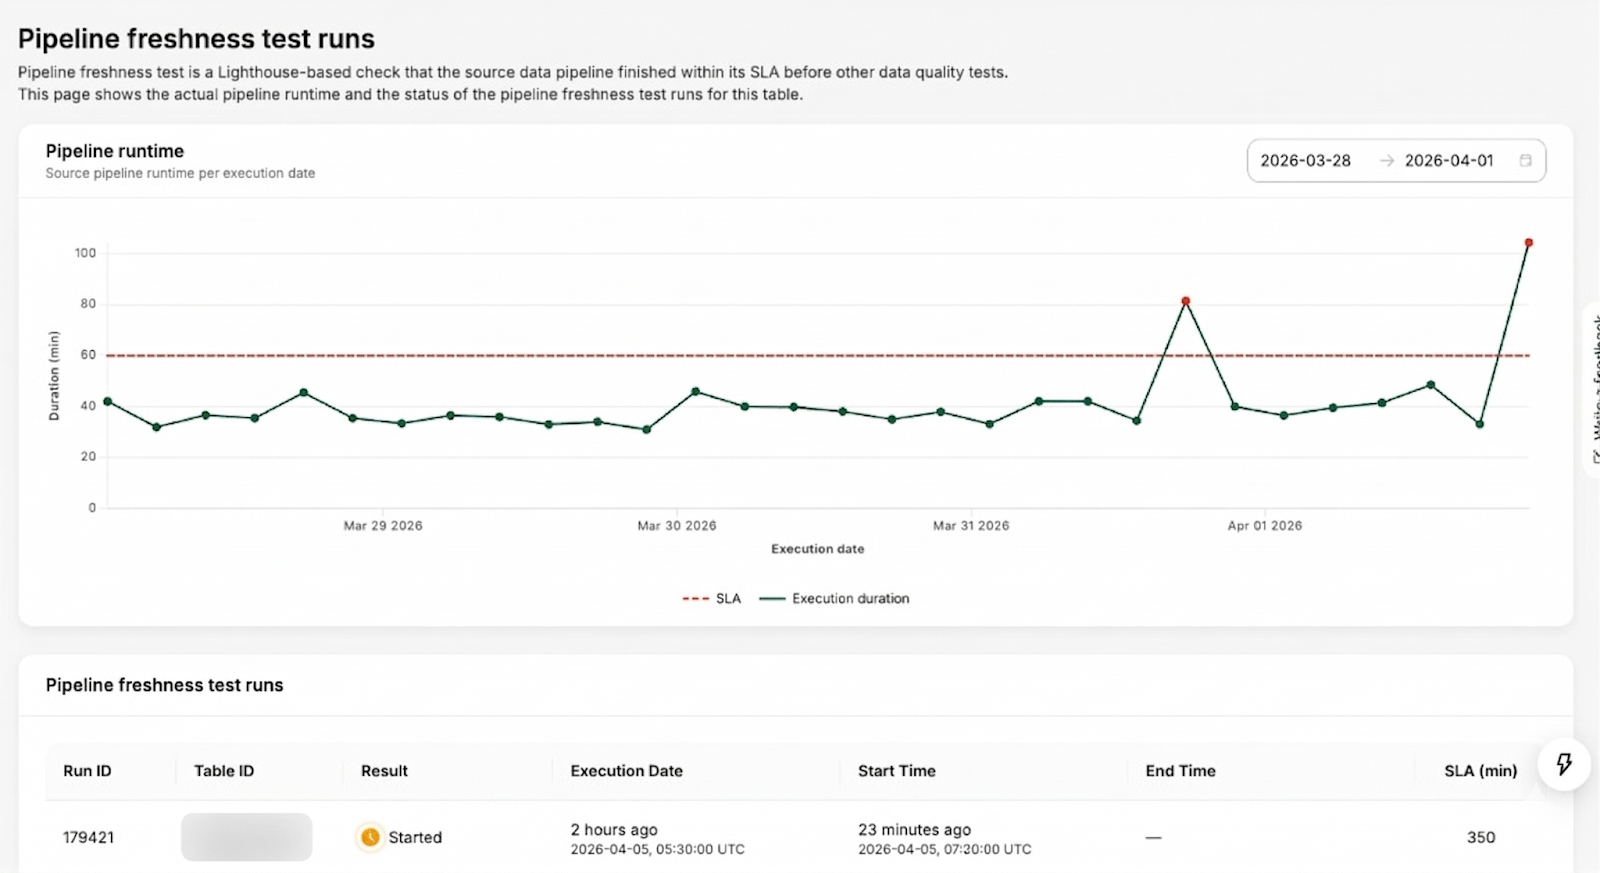Click the arrow between the two dates
The width and height of the screenshot is (1600, 873).
coord(1386,160)
